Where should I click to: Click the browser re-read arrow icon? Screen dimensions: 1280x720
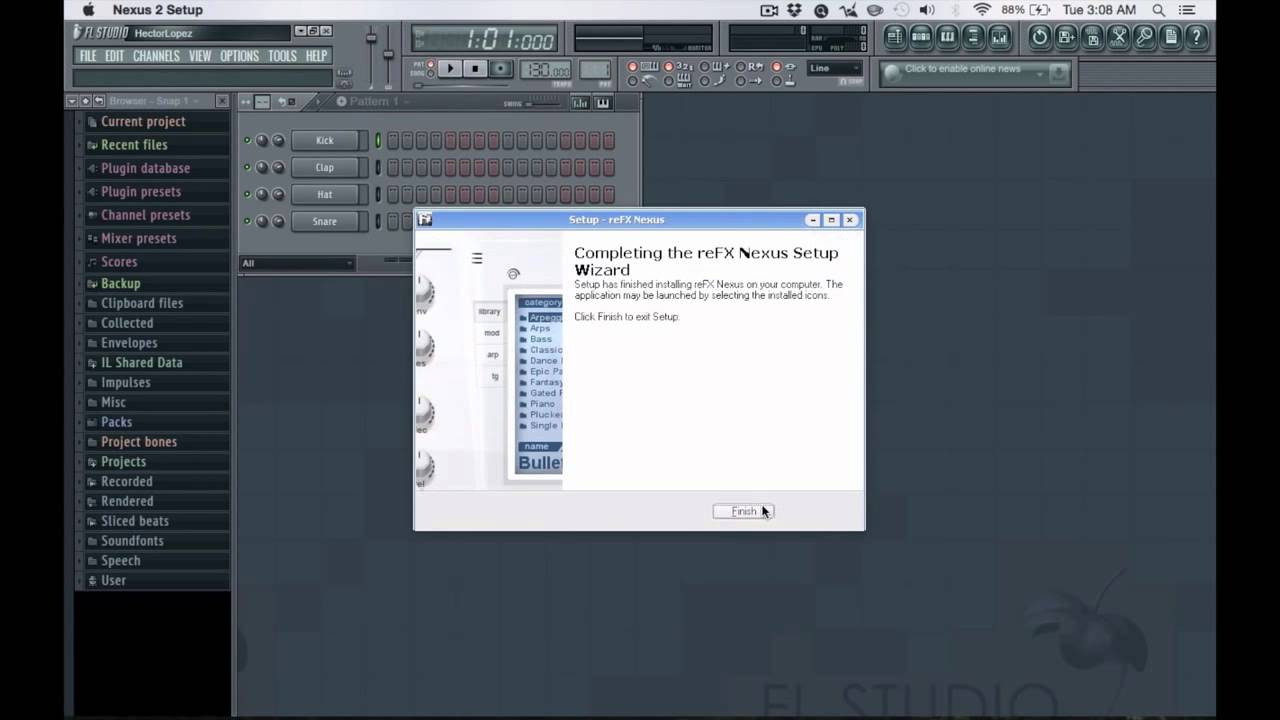pos(99,101)
